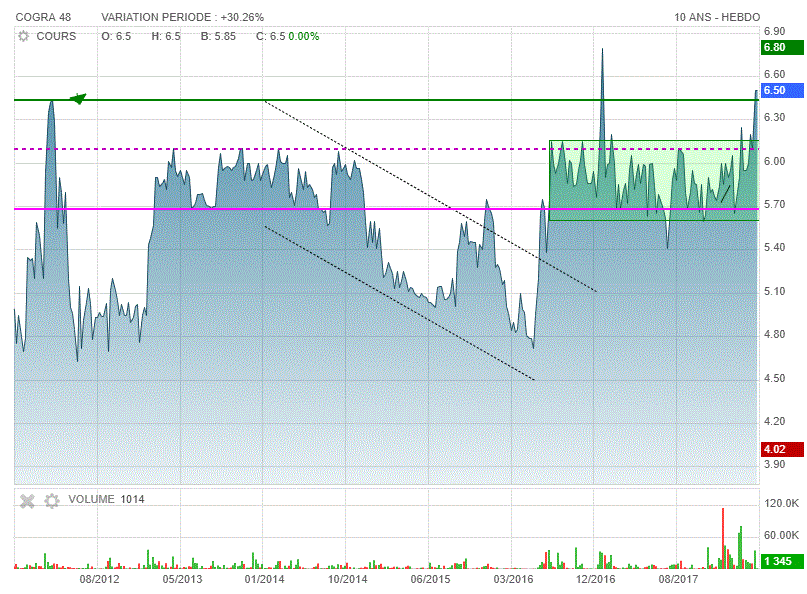Click the 5.40 price axis label
807x594 pixels.
(x=775, y=248)
